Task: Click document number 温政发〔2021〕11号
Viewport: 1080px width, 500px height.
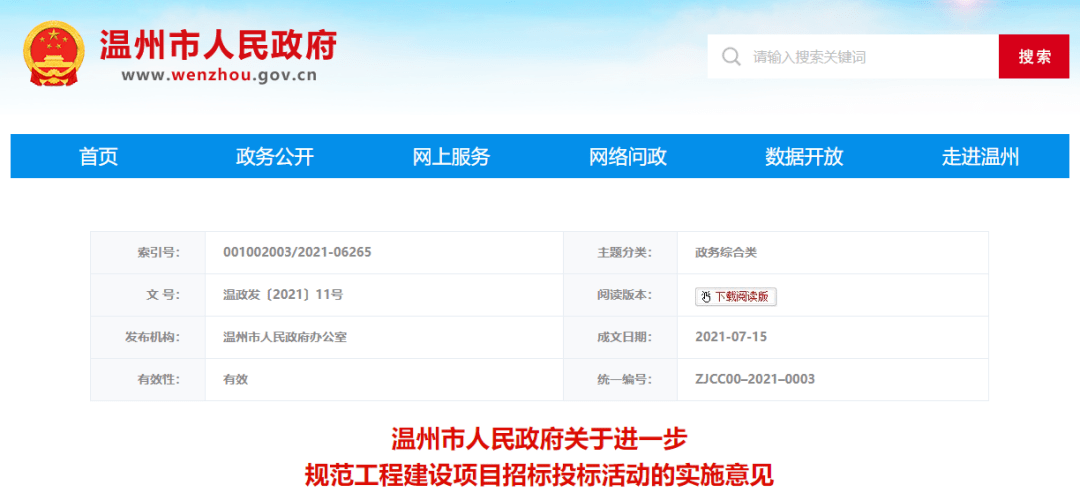Action: 283,295
